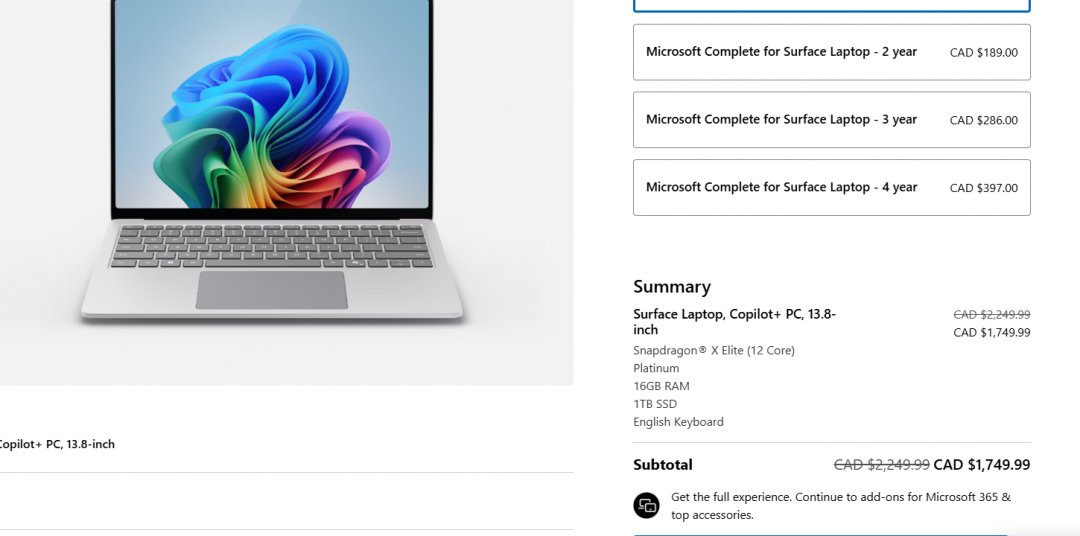Click the Platinum color spec line
The height and width of the screenshot is (536, 1080).
[x=656, y=368]
